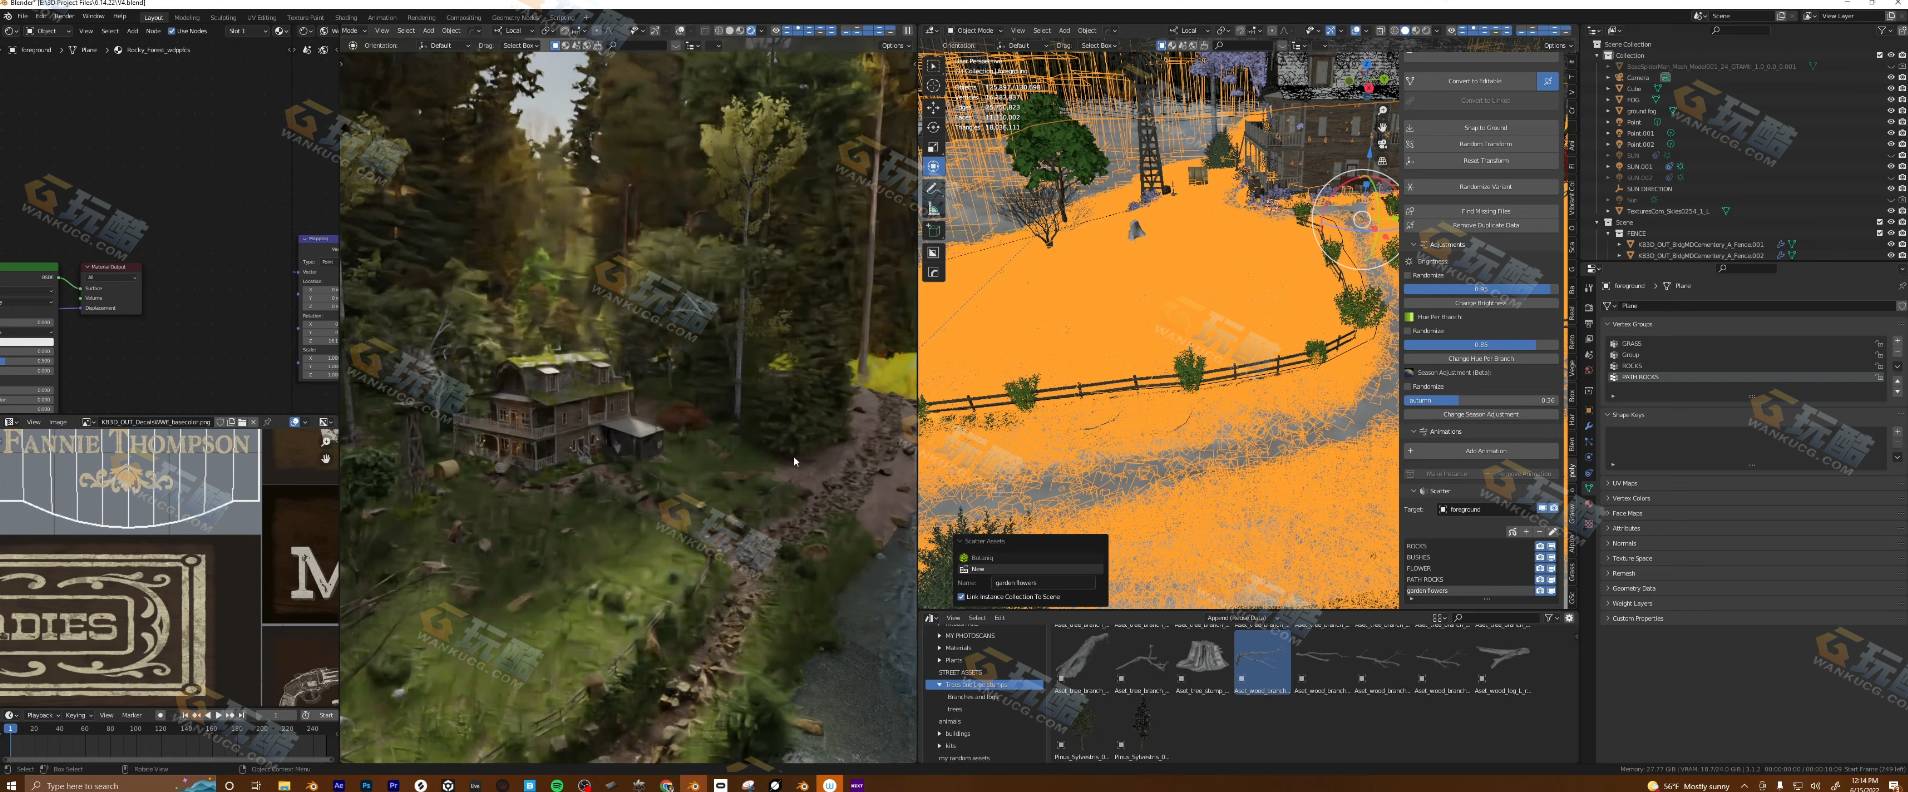Image resolution: width=1908 pixels, height=792 pixels.
Task: Select the Move tool in viewport toolbar
Action: [x=933, y=107]
